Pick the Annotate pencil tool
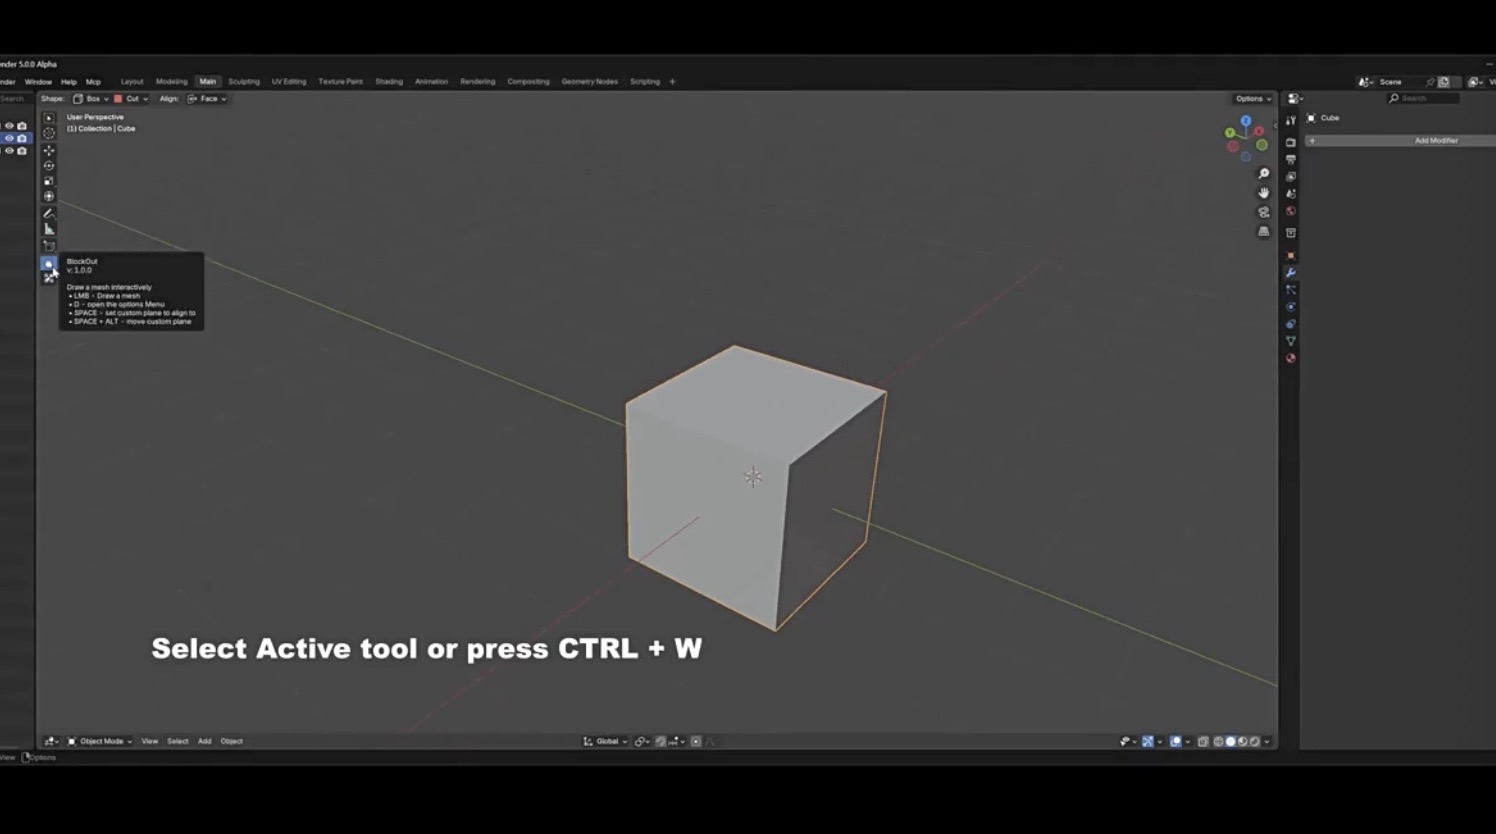 [x=49, y=213]
